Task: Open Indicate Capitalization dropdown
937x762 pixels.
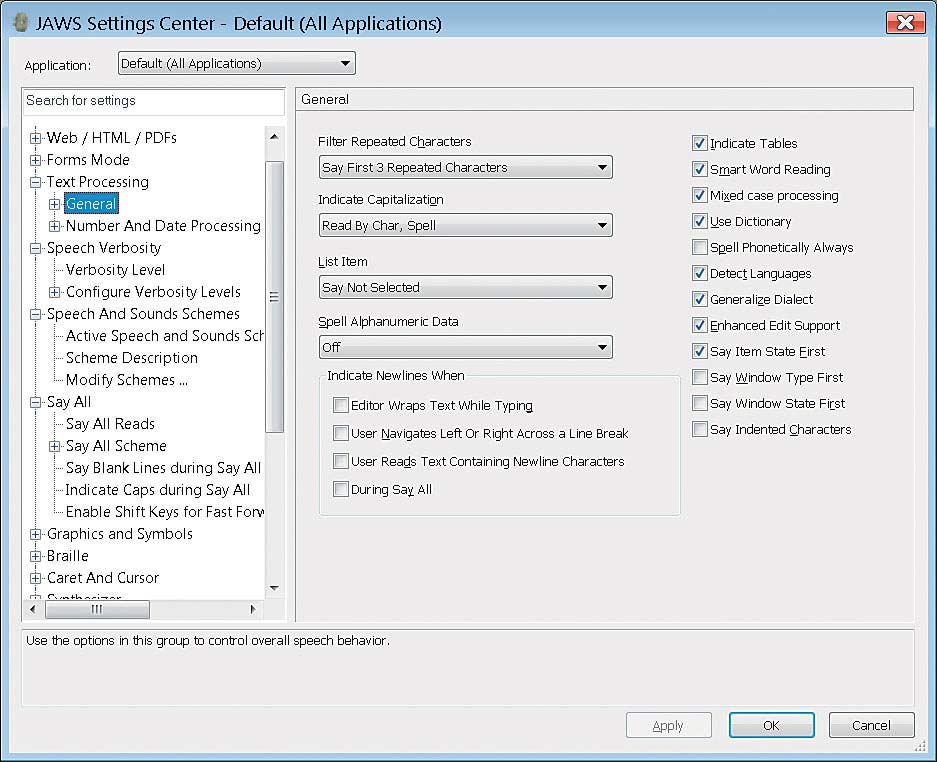Action: [466, 225]
